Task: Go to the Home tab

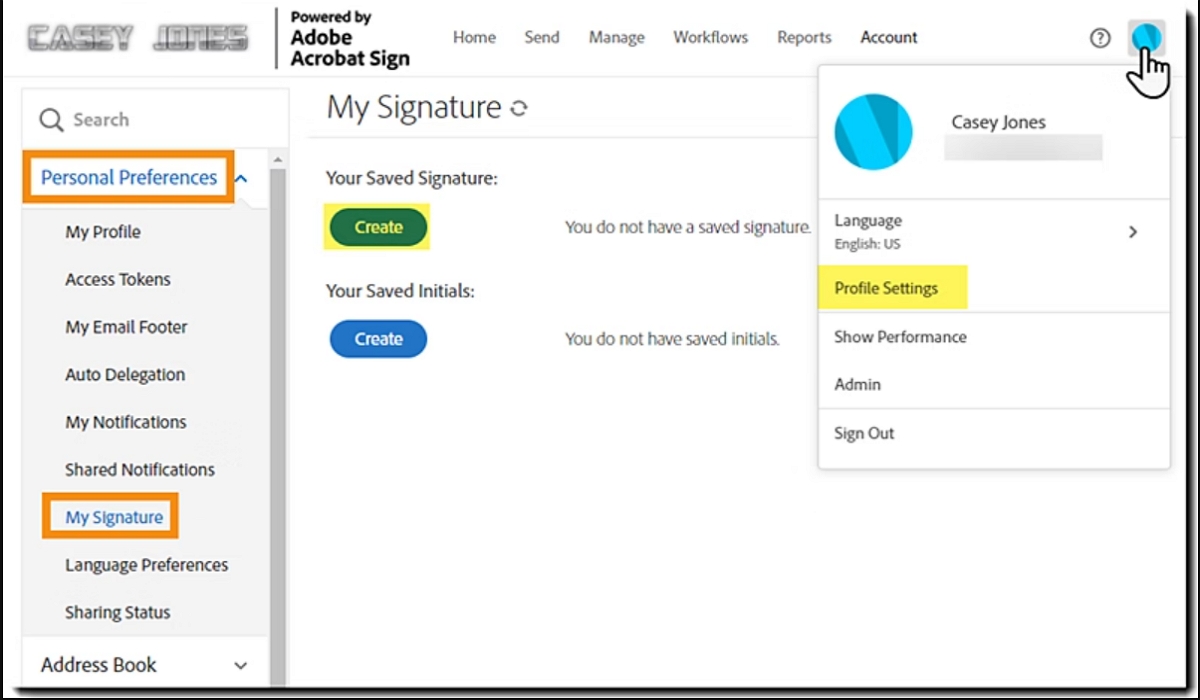Action: [474, 37]
